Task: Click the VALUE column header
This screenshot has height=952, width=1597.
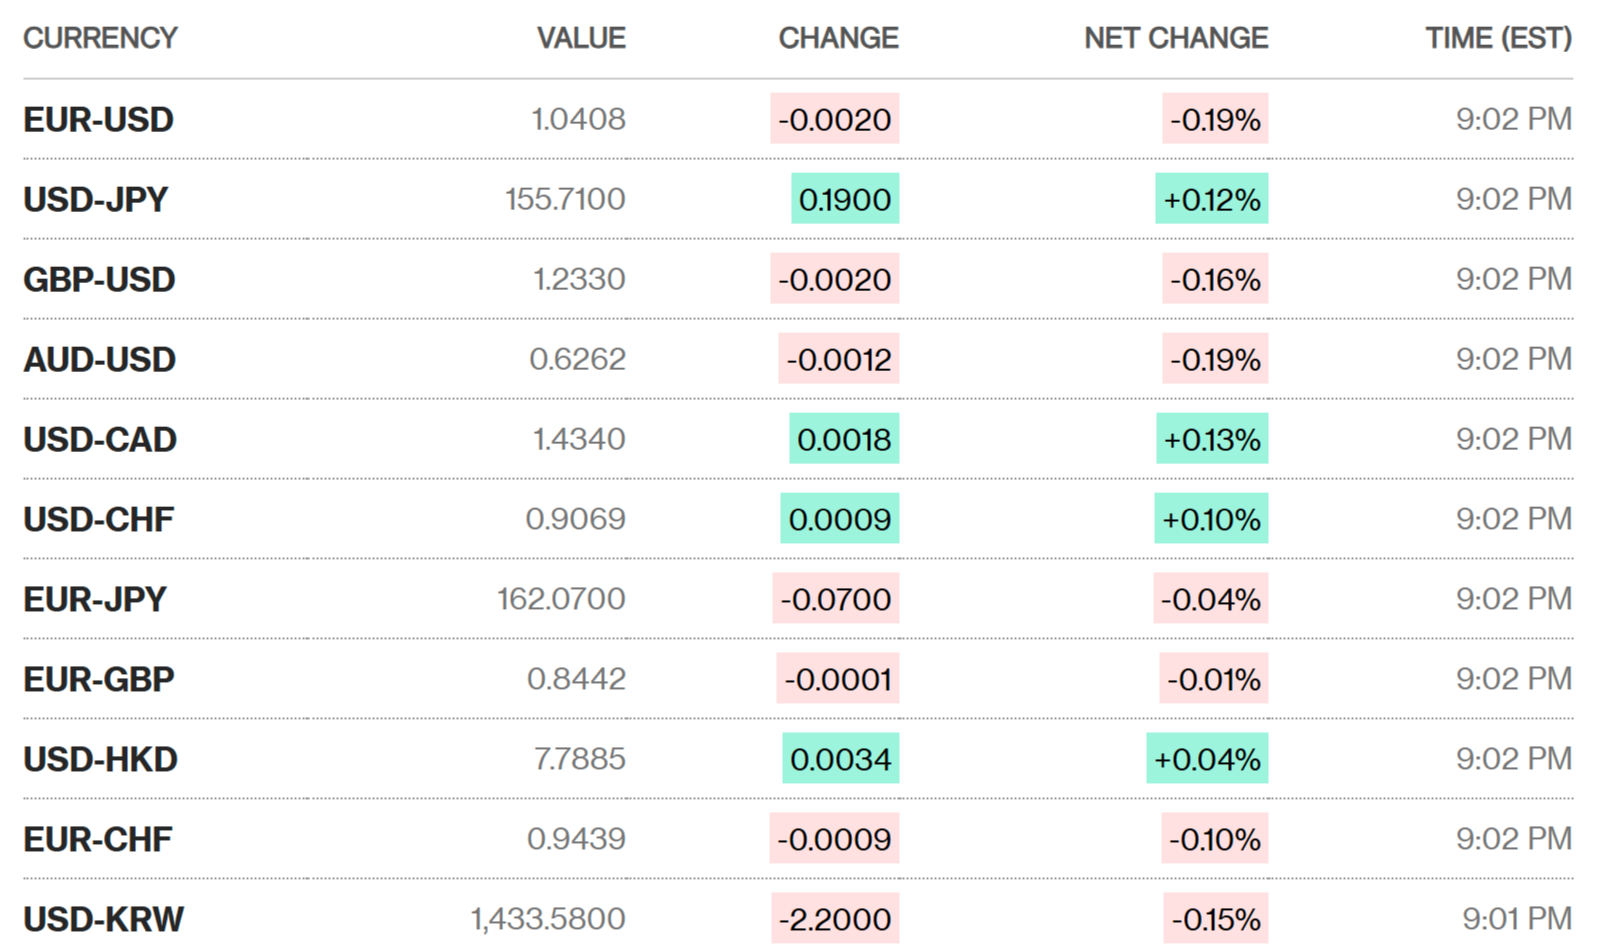Action: tap(581, 38)
